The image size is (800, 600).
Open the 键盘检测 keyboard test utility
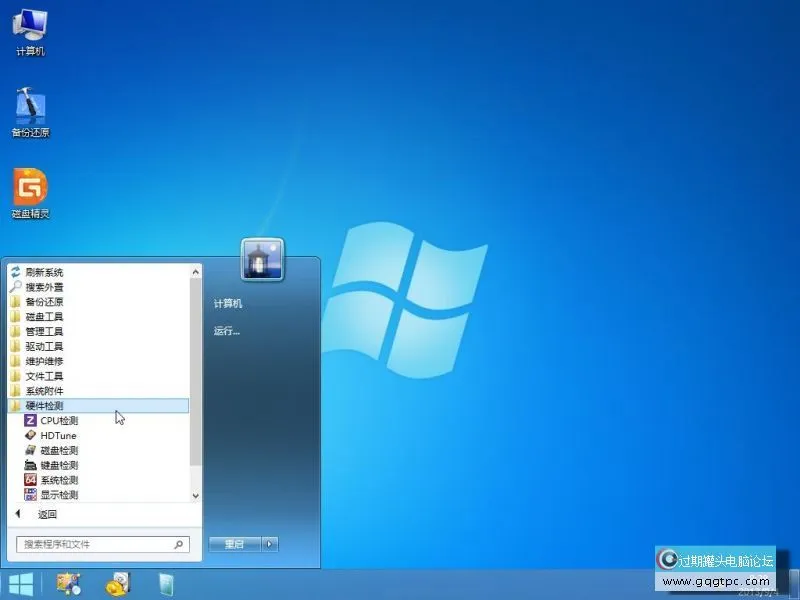(60, 464)
